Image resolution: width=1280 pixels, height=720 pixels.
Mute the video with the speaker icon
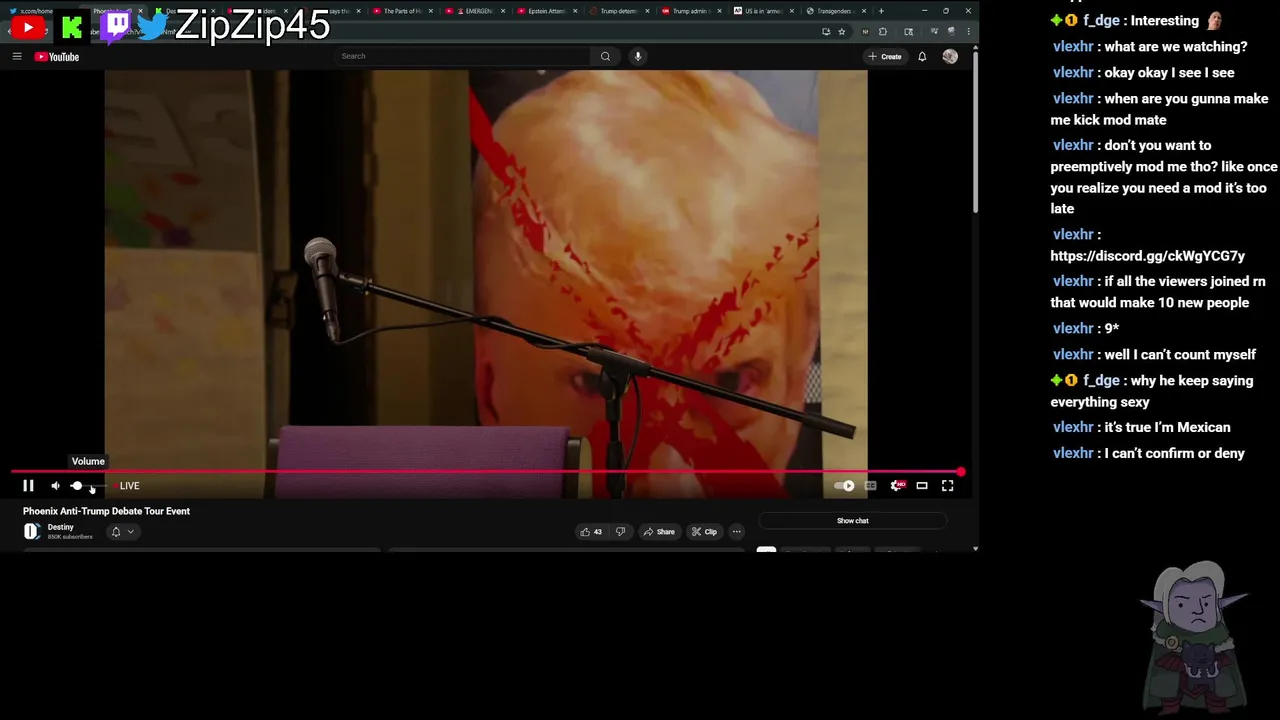[x=55, y=486]
